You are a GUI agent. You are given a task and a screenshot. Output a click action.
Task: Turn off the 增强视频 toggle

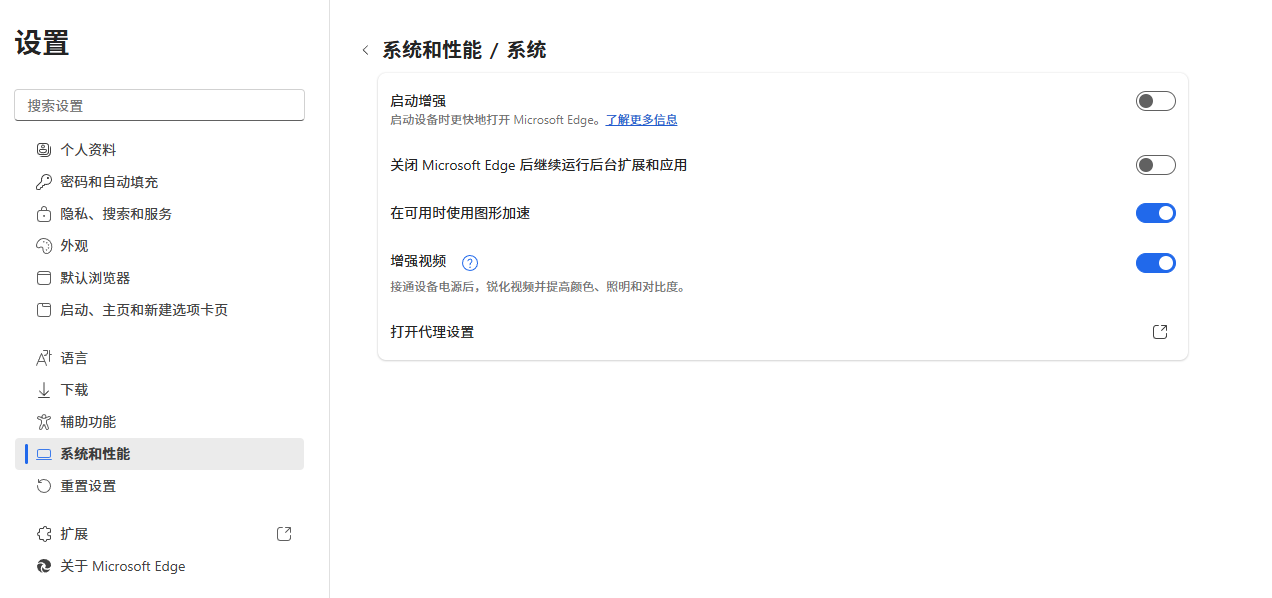click(x=1155, y=263)
